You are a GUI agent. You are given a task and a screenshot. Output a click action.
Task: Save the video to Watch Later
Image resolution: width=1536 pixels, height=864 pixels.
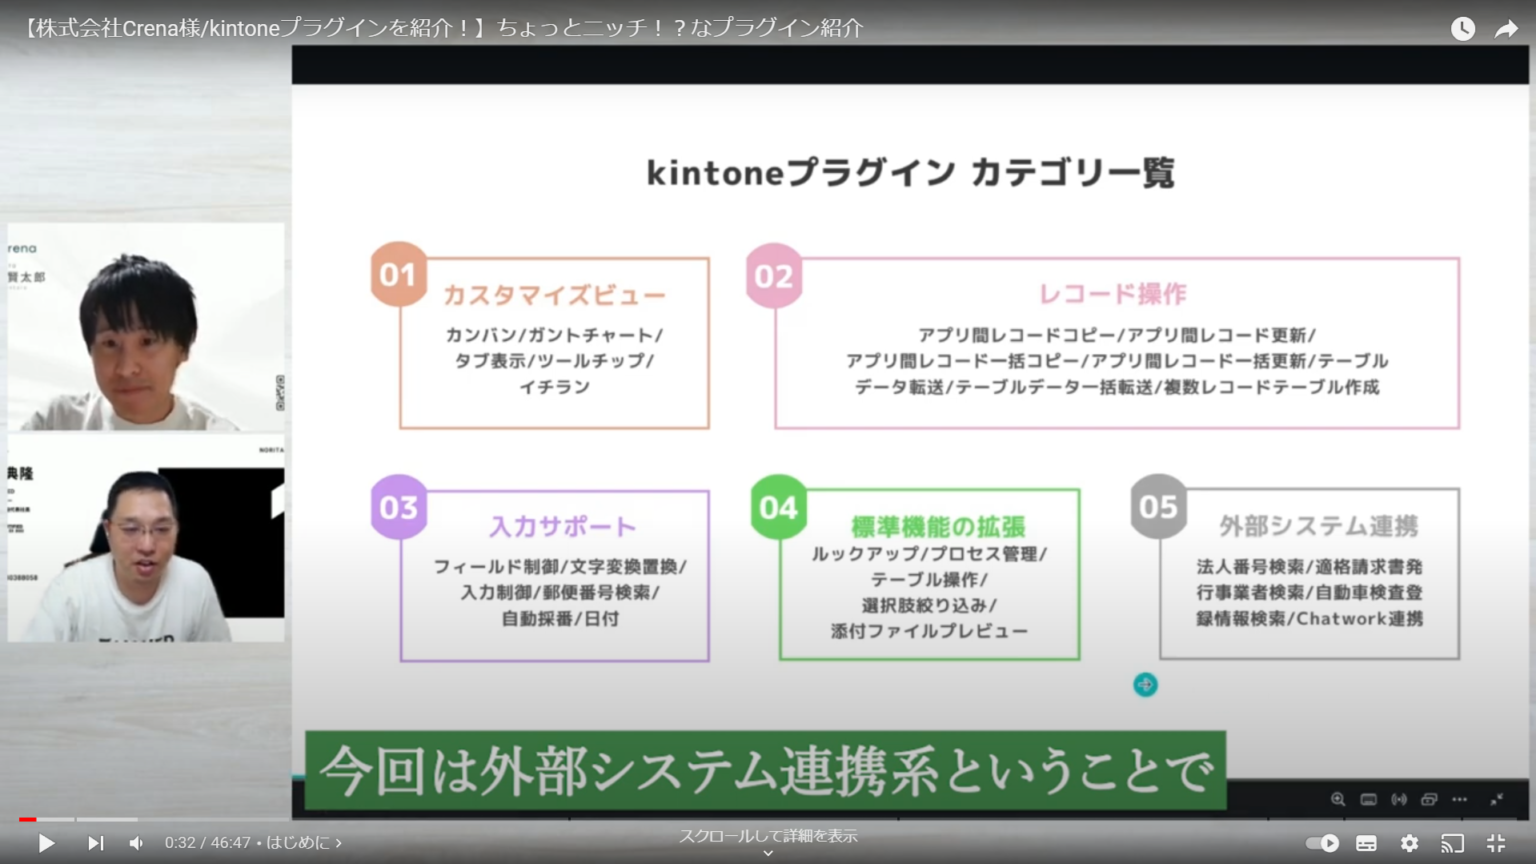click(x=1462, y=29)
